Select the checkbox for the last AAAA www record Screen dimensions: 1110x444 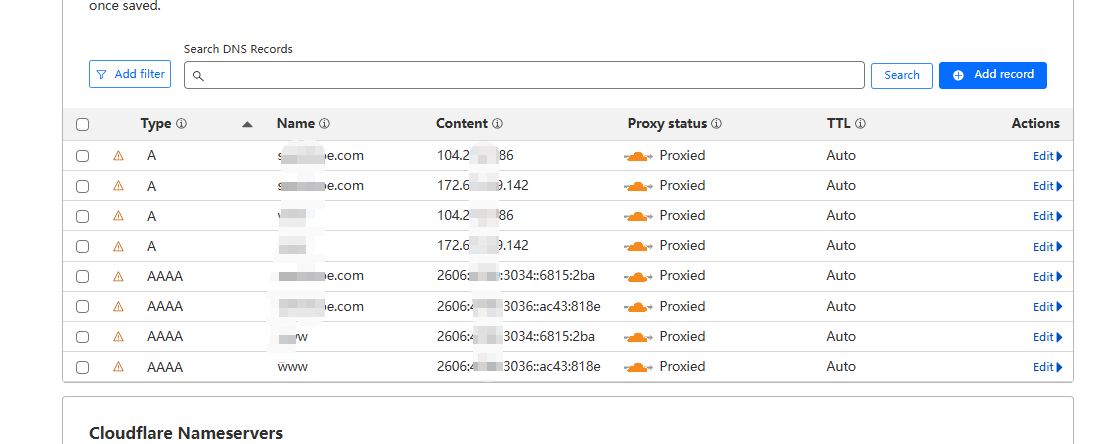click(x=83, y=367)
